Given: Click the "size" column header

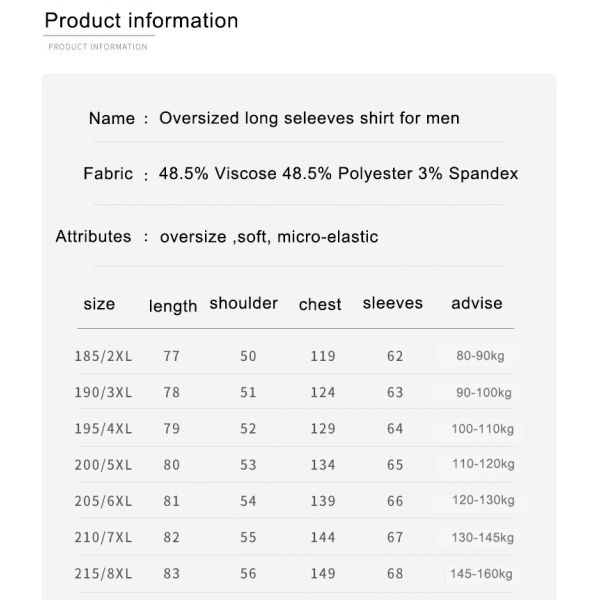Looking at the screenshot, I should [99, 304].
